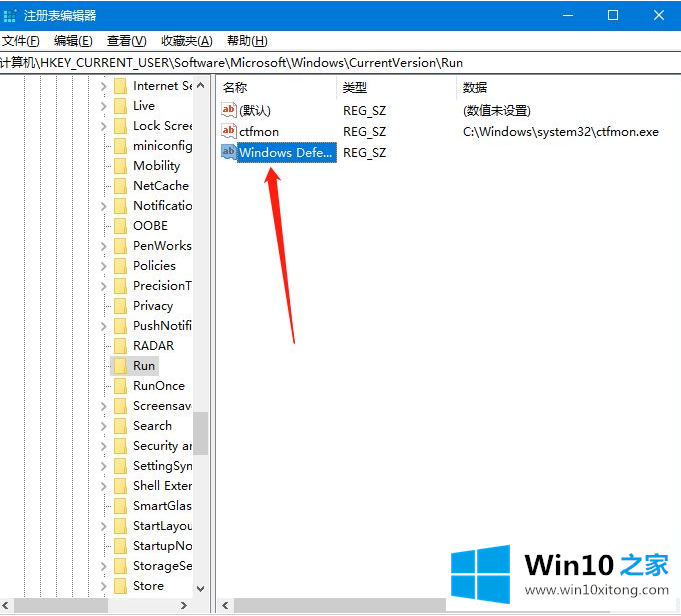Screen dimensions: 681x616
Task: Expand the Notificatio key
Action: tap(103, 206)
